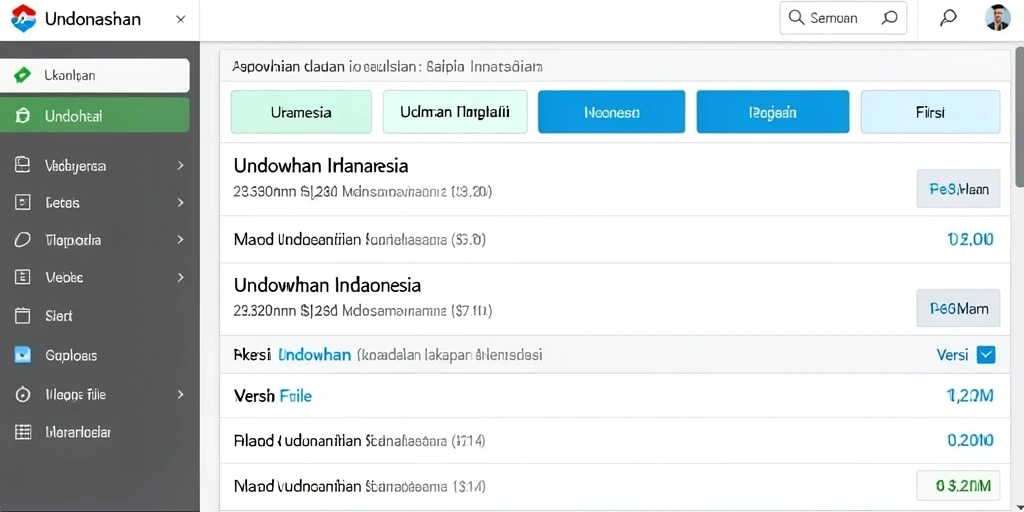
Task: Click the Merarlodar table icon
Action: coord(22,432)
